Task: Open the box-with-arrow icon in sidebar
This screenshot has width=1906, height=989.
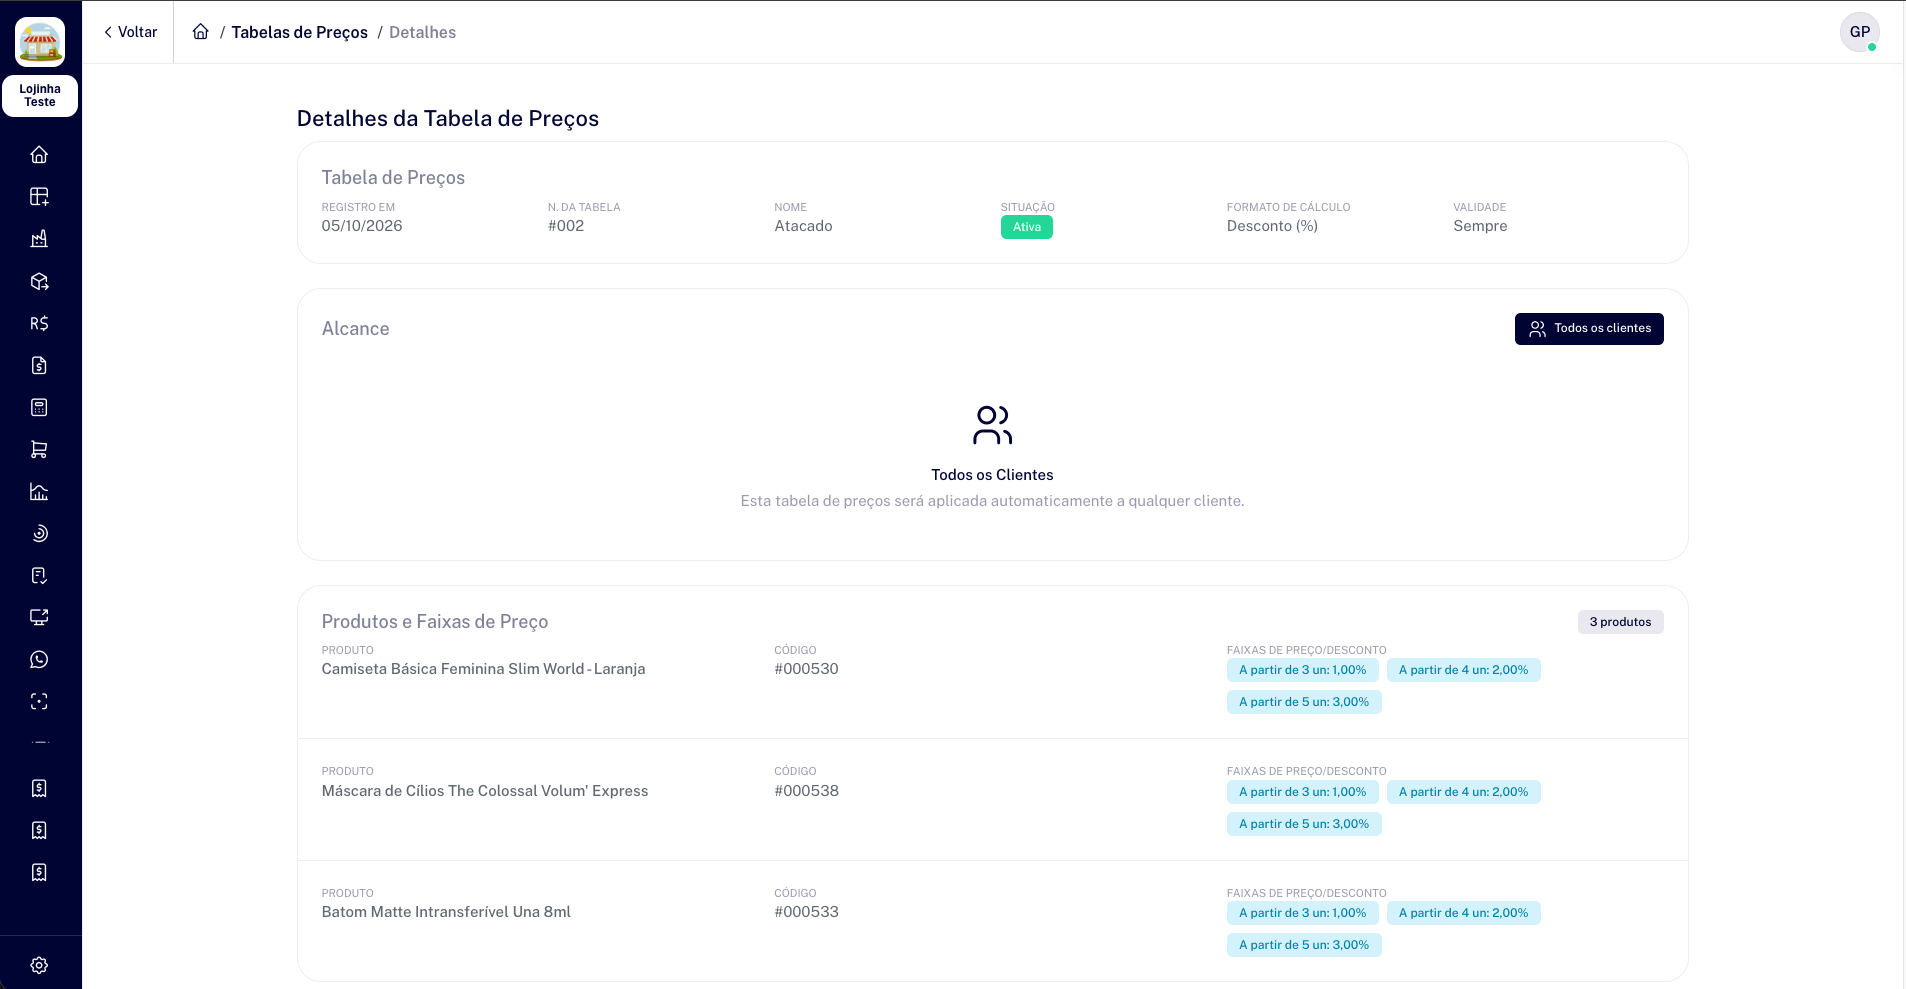Action: pyautogui.click(x=39, y=281)
